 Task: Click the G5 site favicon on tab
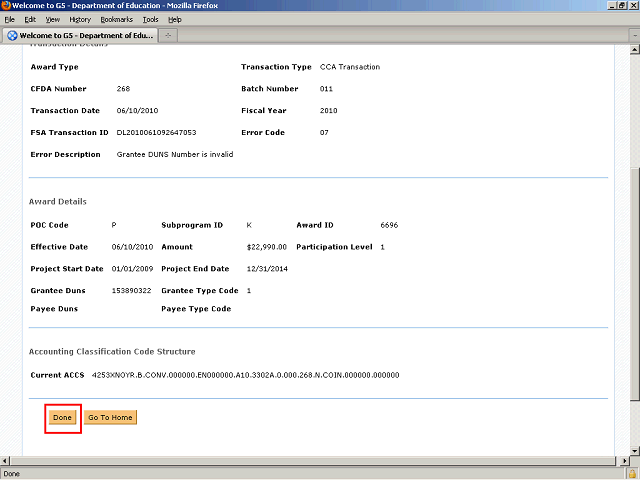[x=12, y=36]
